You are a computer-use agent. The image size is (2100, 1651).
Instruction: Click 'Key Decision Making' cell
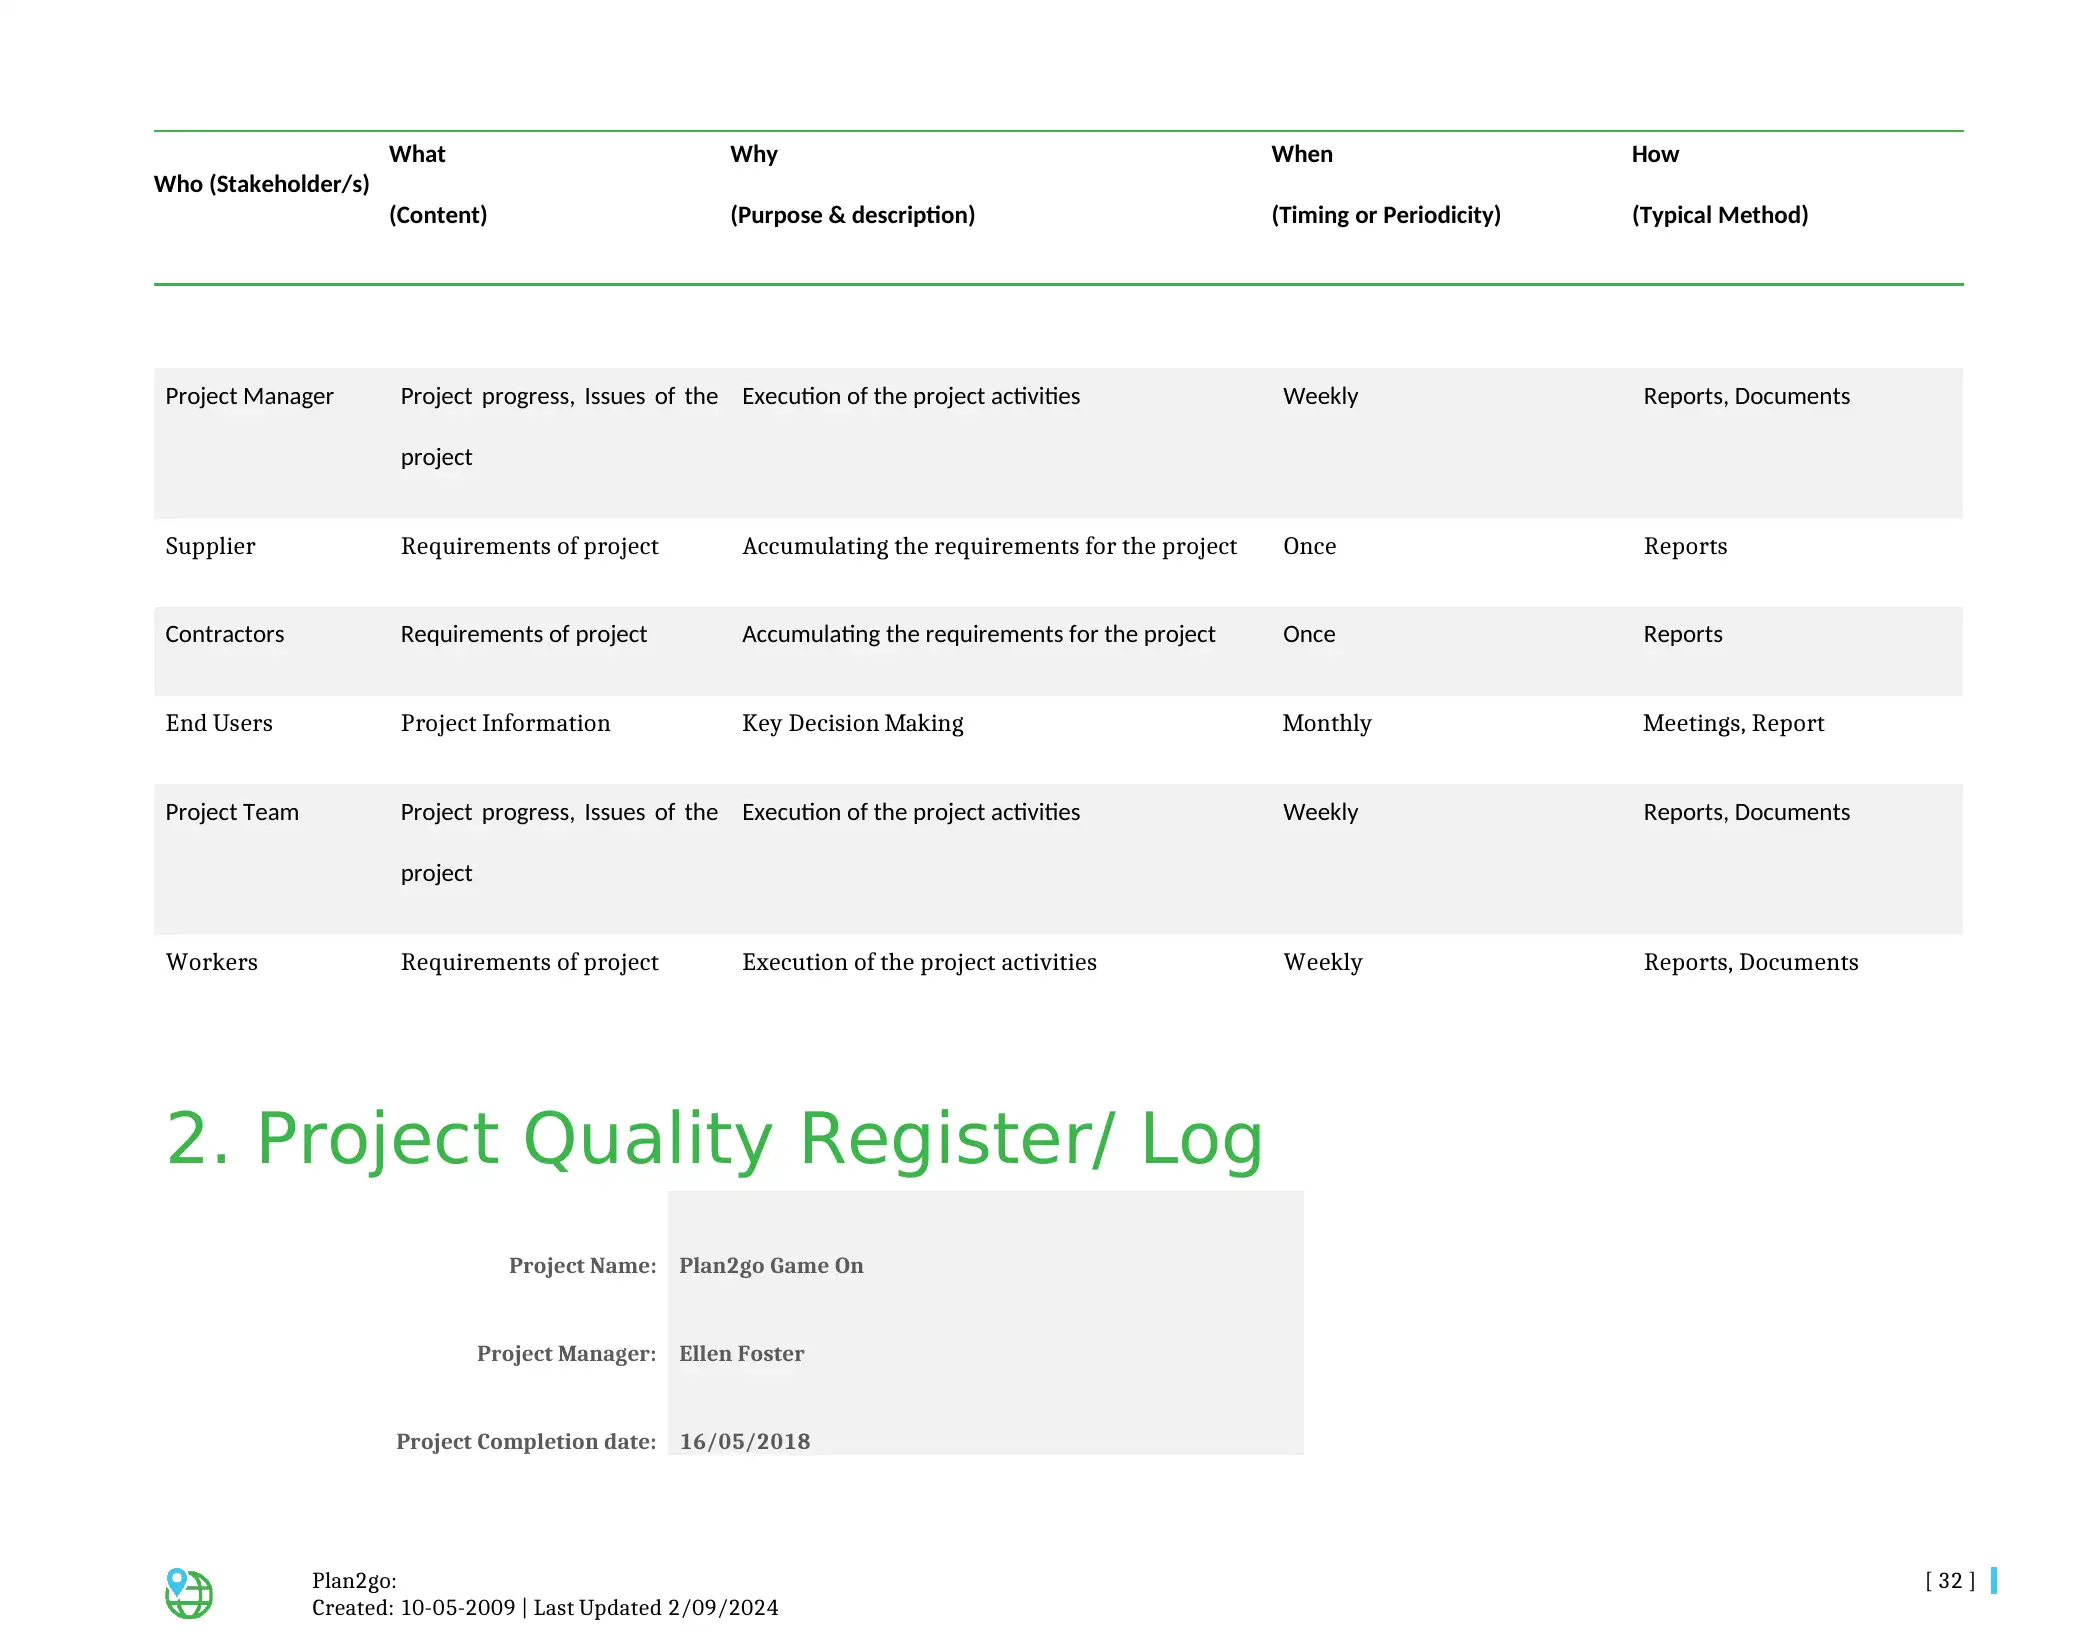click(852, 723)
